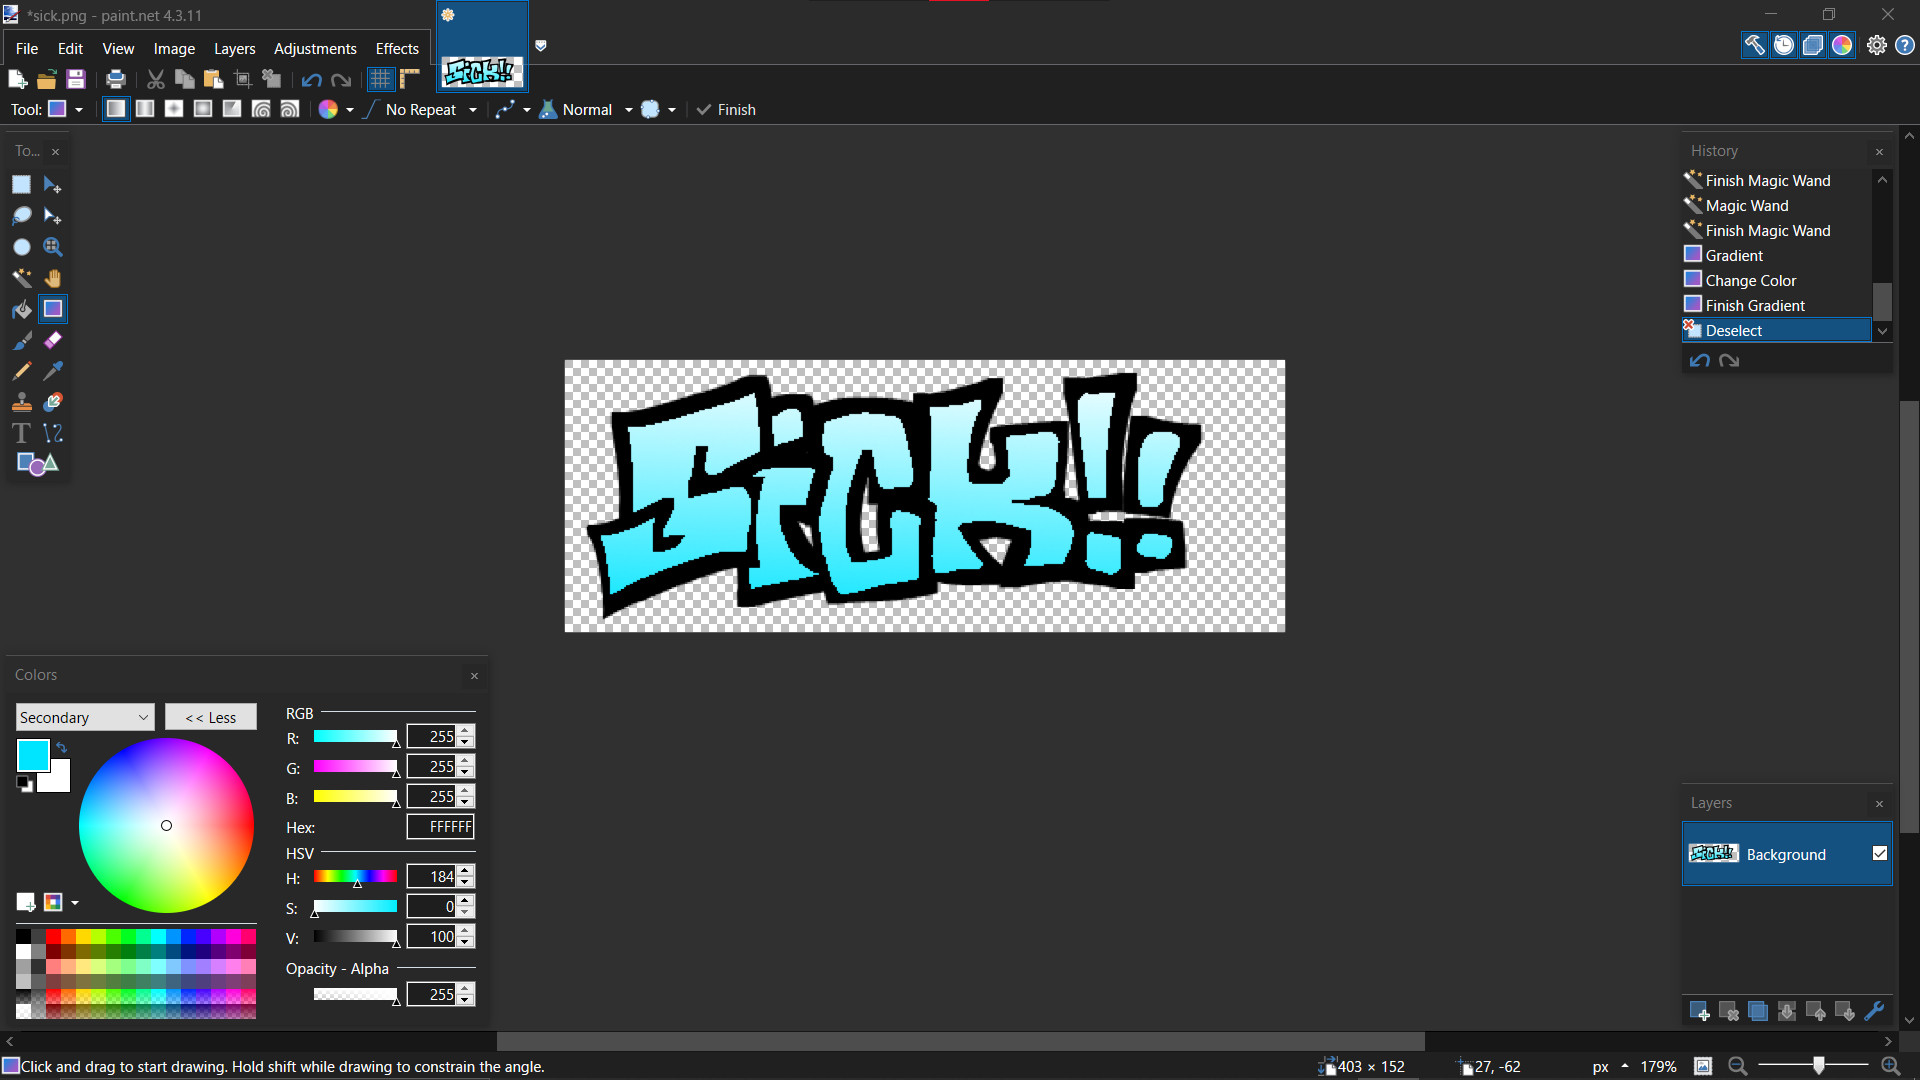This screenshot has height=1080, width=1920.
Task: Open the Effects menu
Action: click(x=396, y=48)
